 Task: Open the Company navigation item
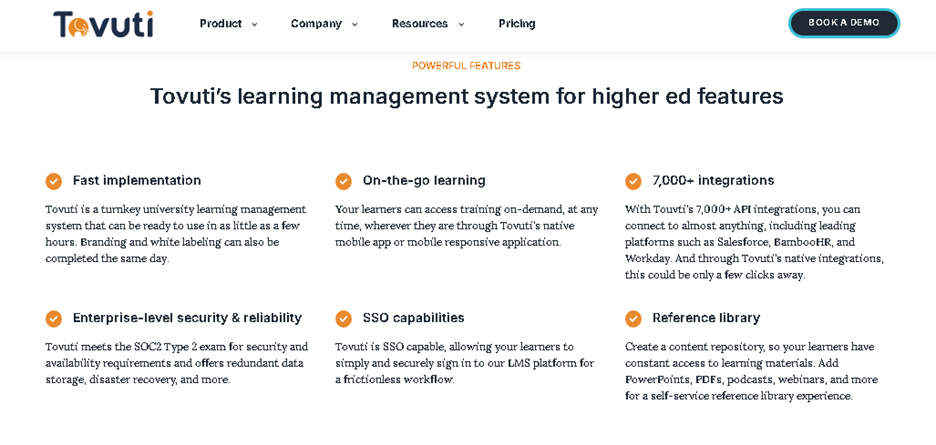[316, 24]
